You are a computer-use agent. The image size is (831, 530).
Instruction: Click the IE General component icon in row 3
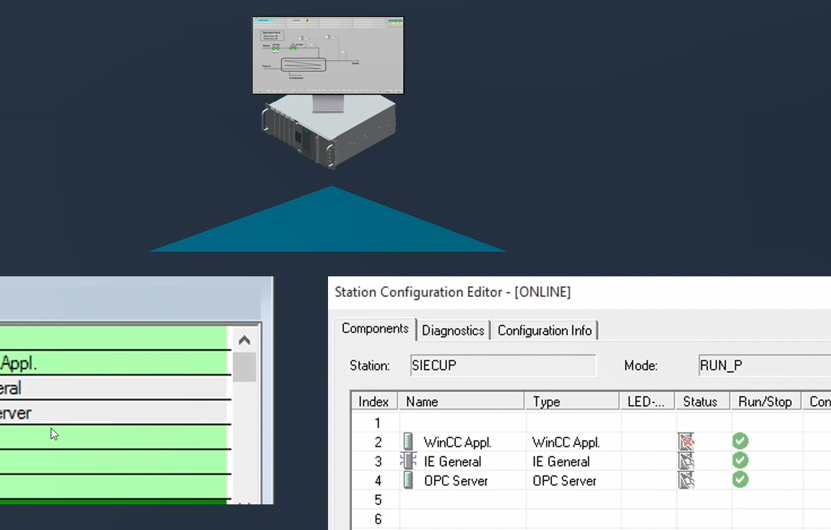(408, 461)
